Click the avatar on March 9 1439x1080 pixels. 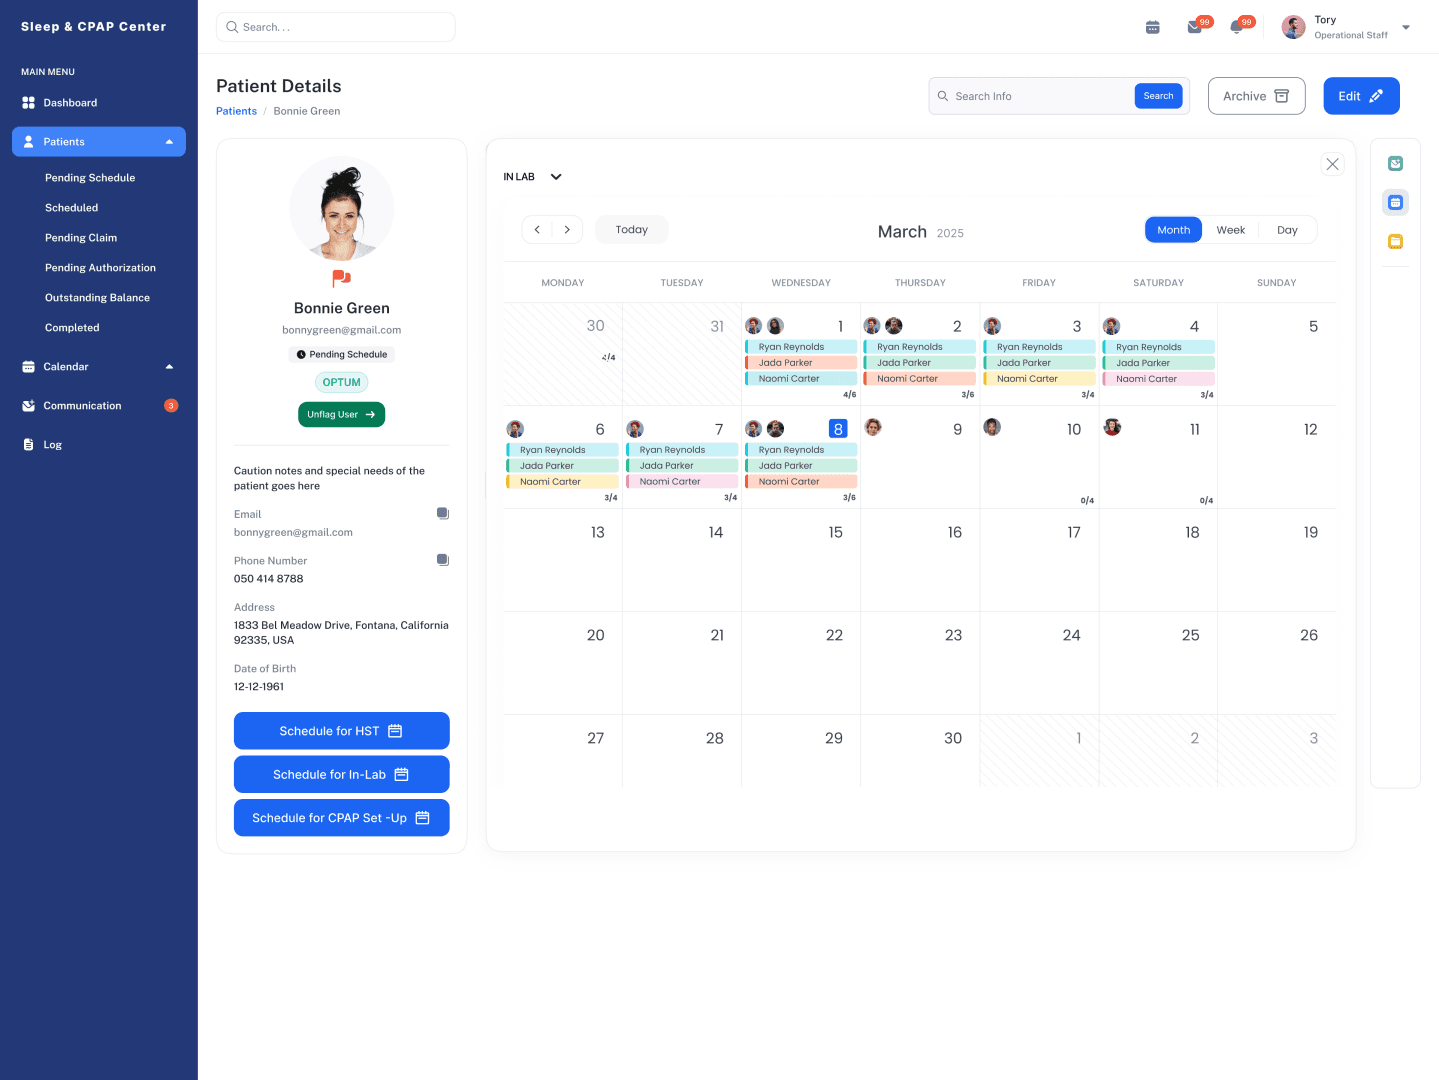[x=873, y=427]
